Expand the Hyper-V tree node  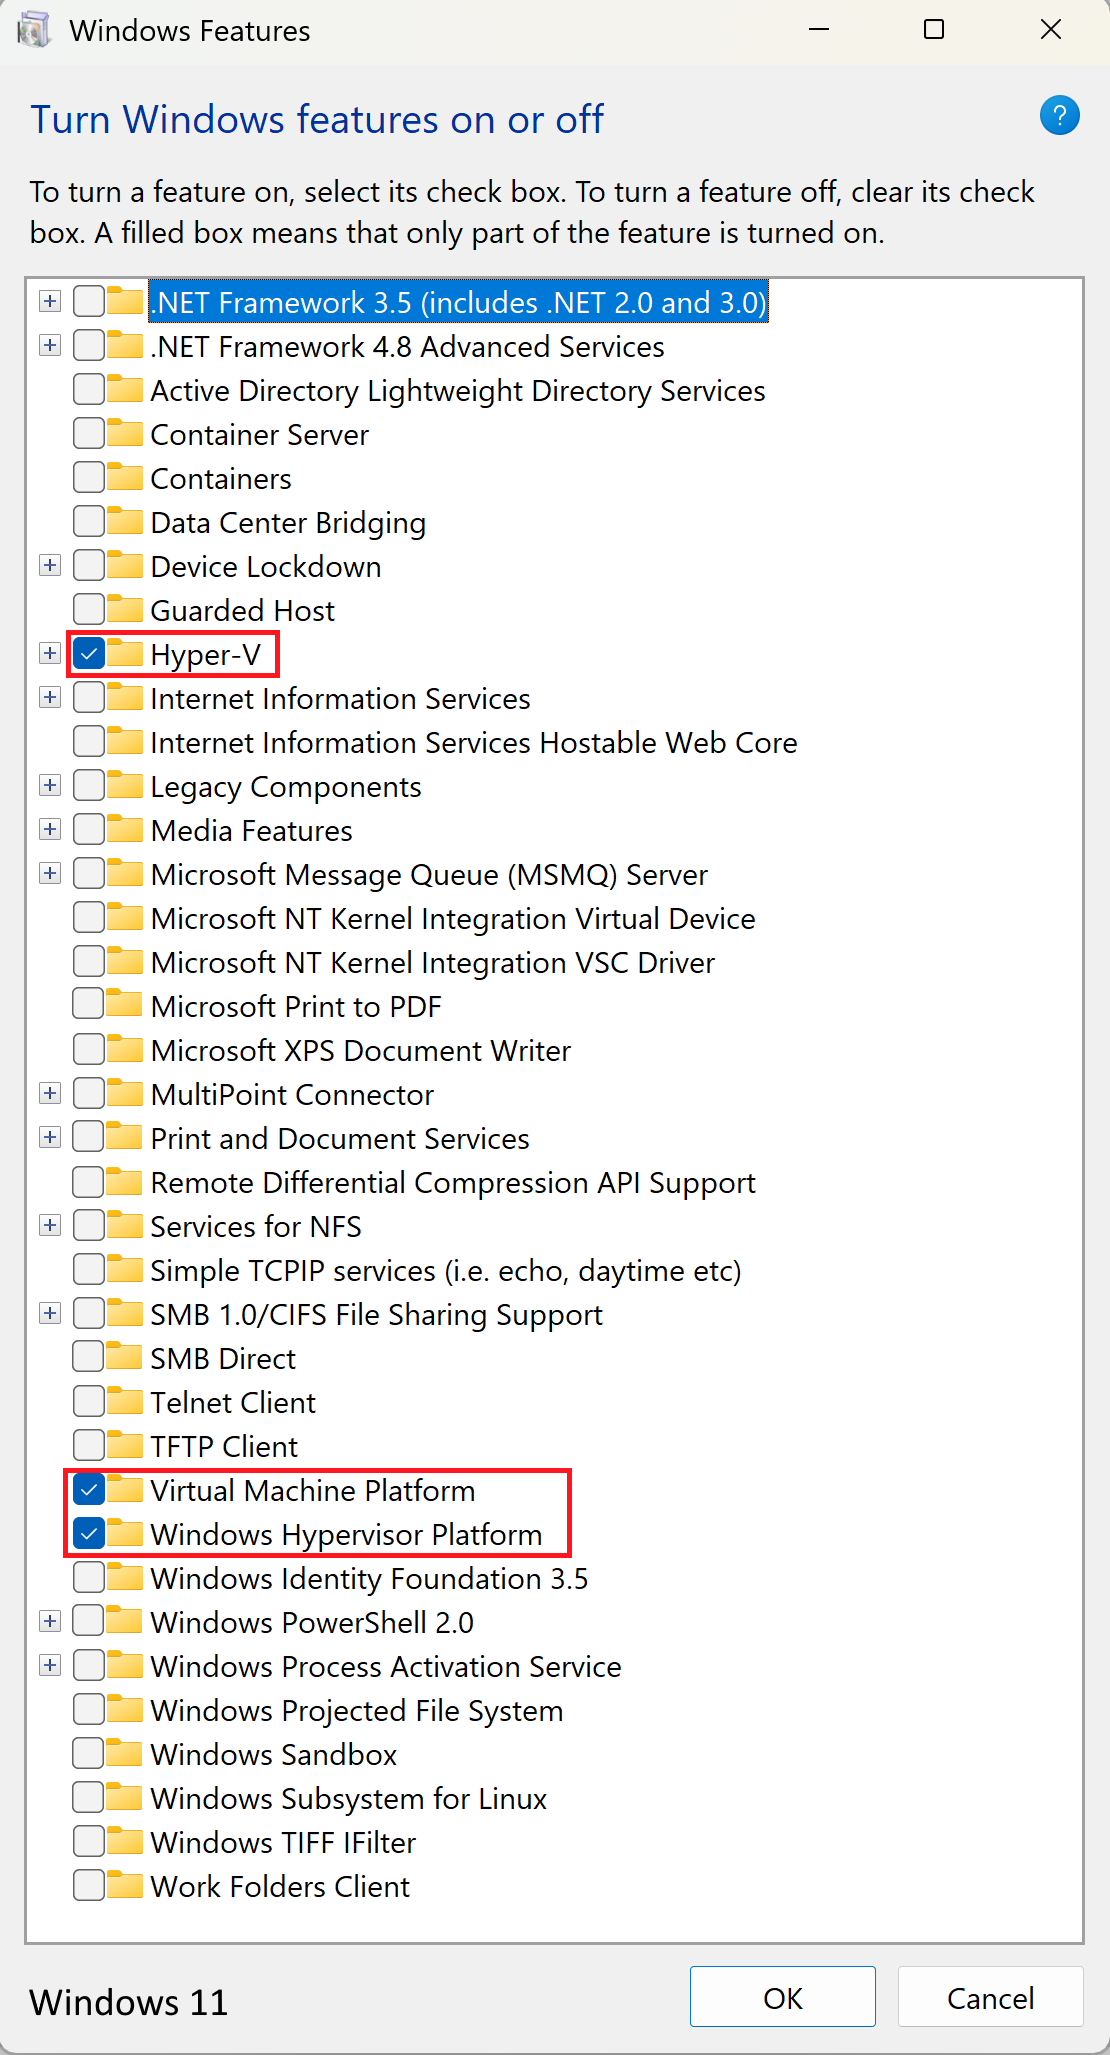coord(50,653)
